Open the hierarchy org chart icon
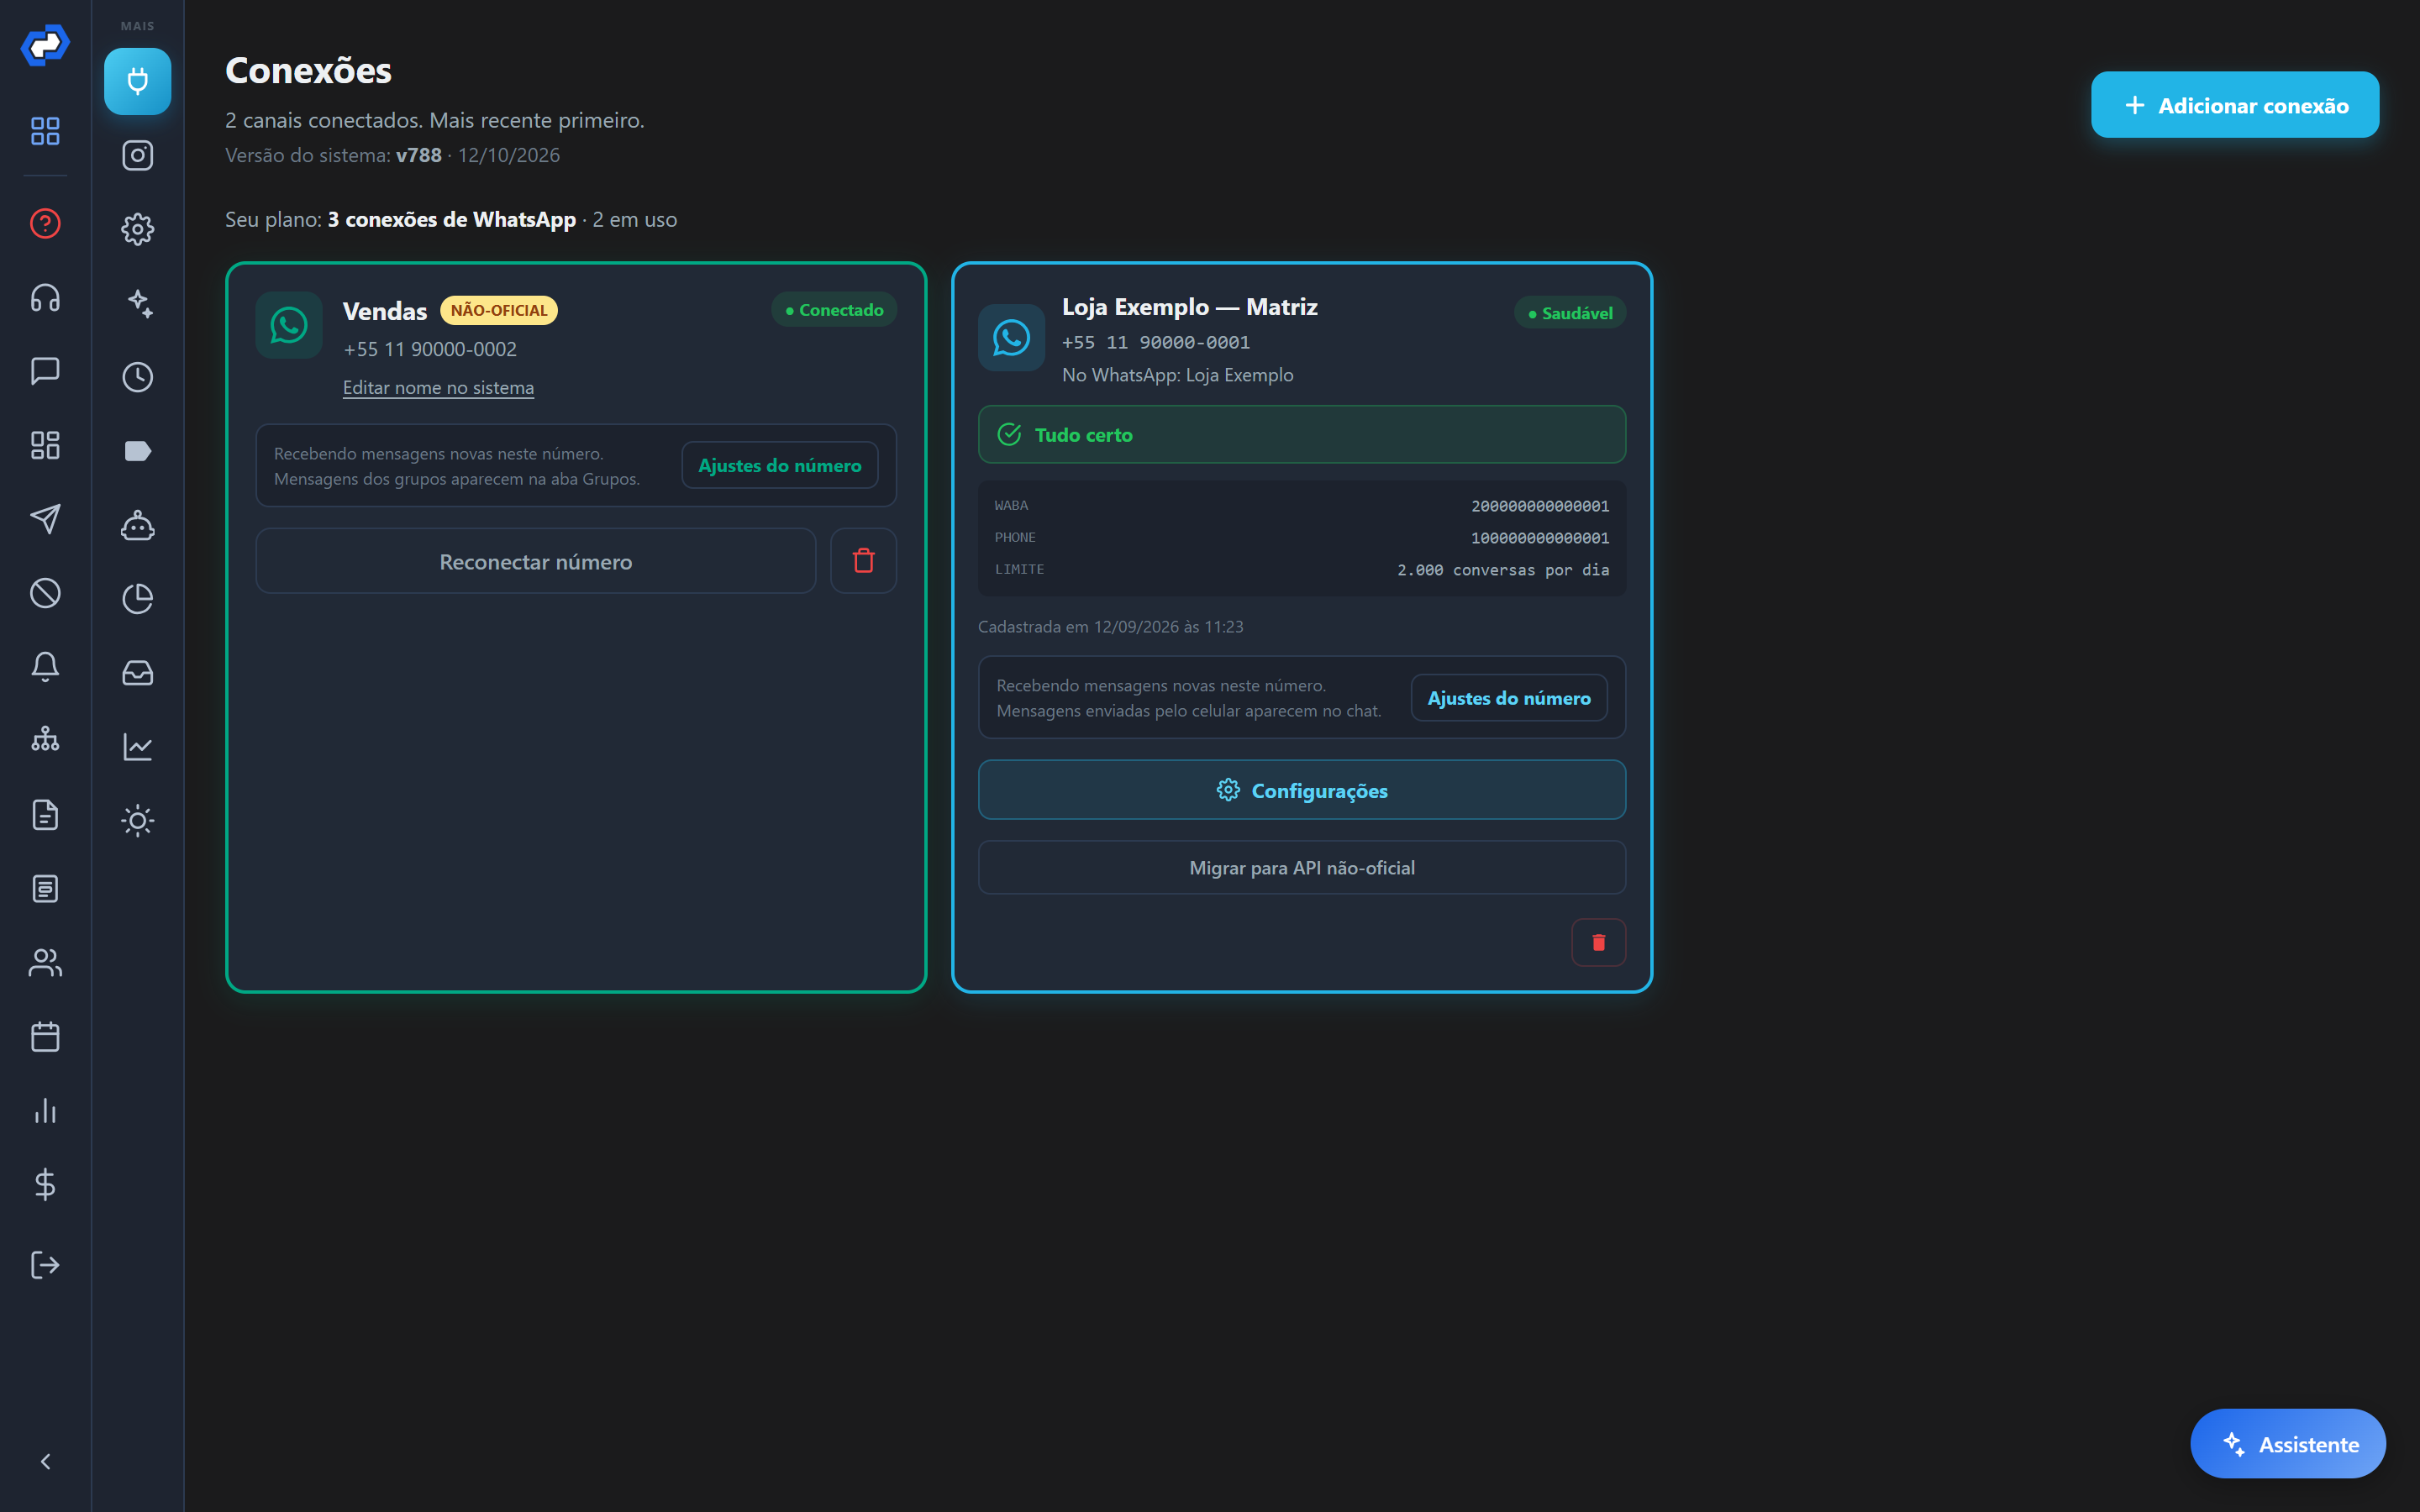Image resolution: width=2420 pixels, height=1512 pixels. [45, 741]
